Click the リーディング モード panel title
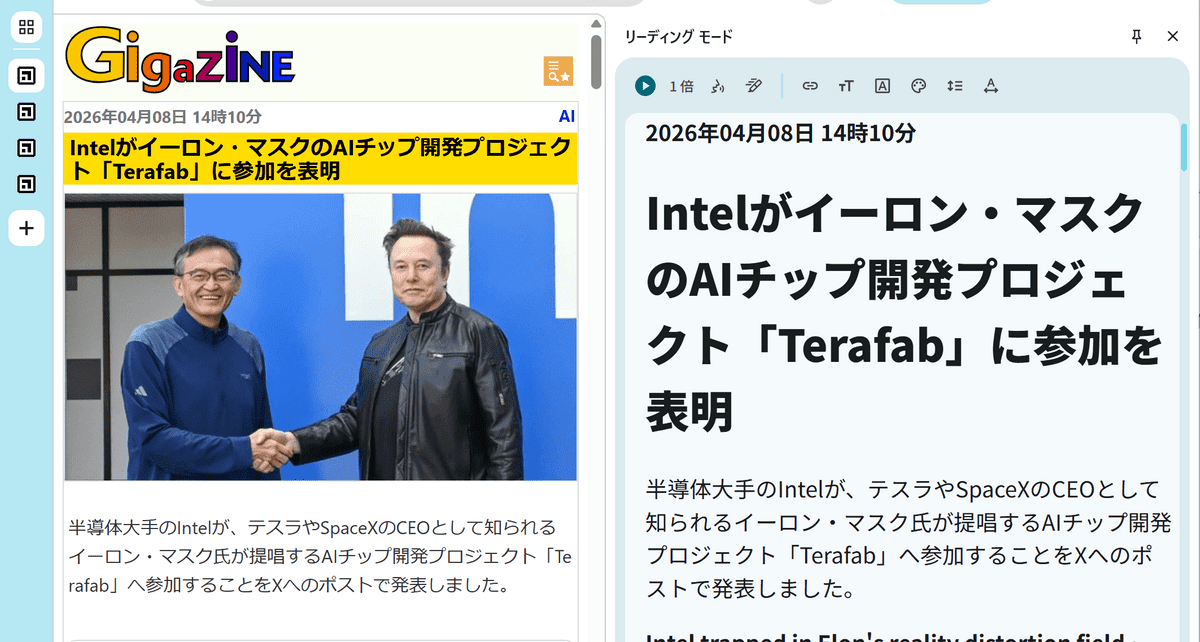 pyautogui.click(x=679, y=36)
